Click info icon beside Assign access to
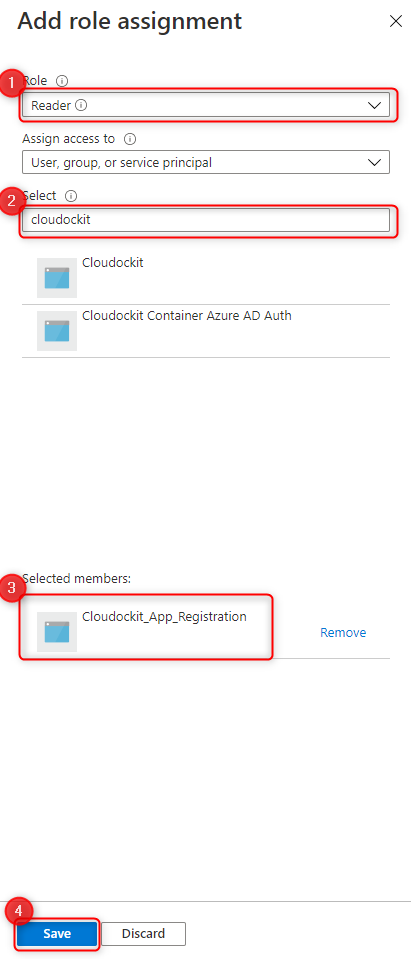 130,139
